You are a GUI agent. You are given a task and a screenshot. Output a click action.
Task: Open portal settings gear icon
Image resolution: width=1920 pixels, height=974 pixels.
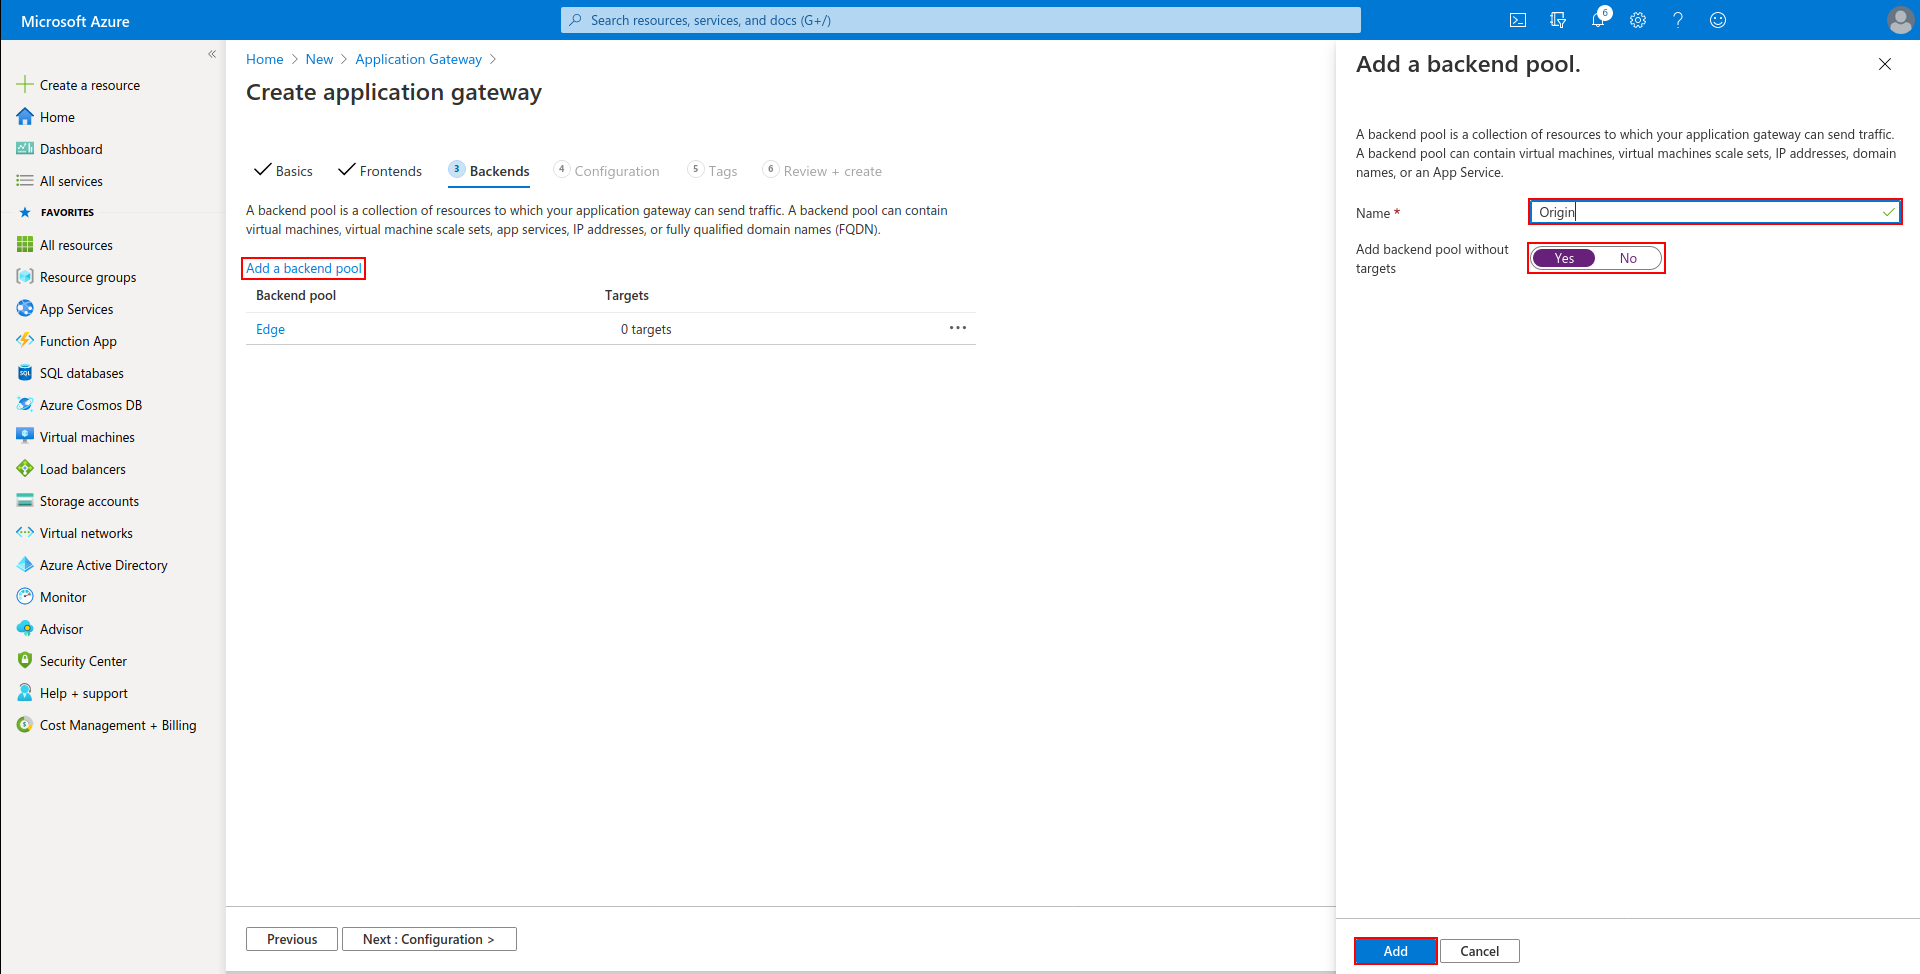(x=1638, y=20)
